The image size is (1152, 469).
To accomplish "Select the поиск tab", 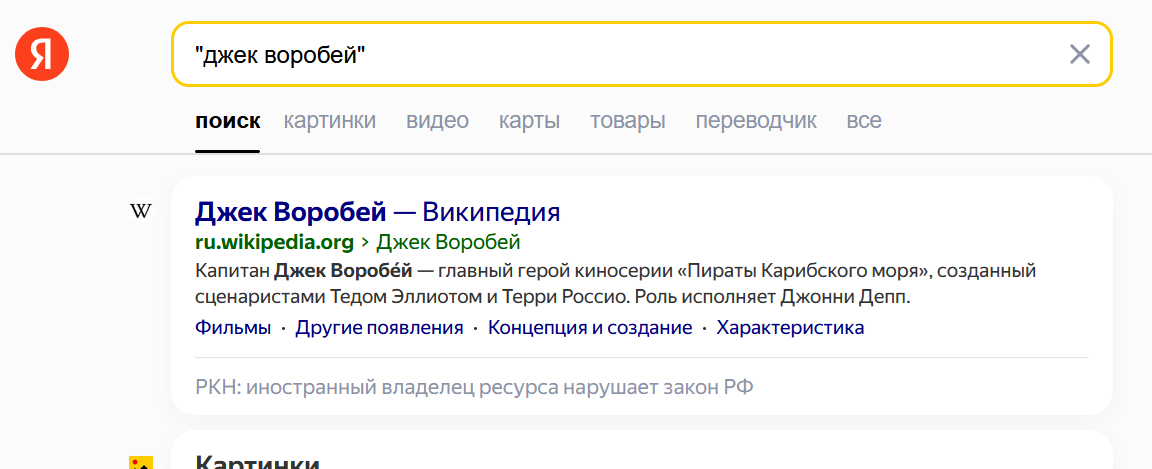I will click(x=228, y=121).
